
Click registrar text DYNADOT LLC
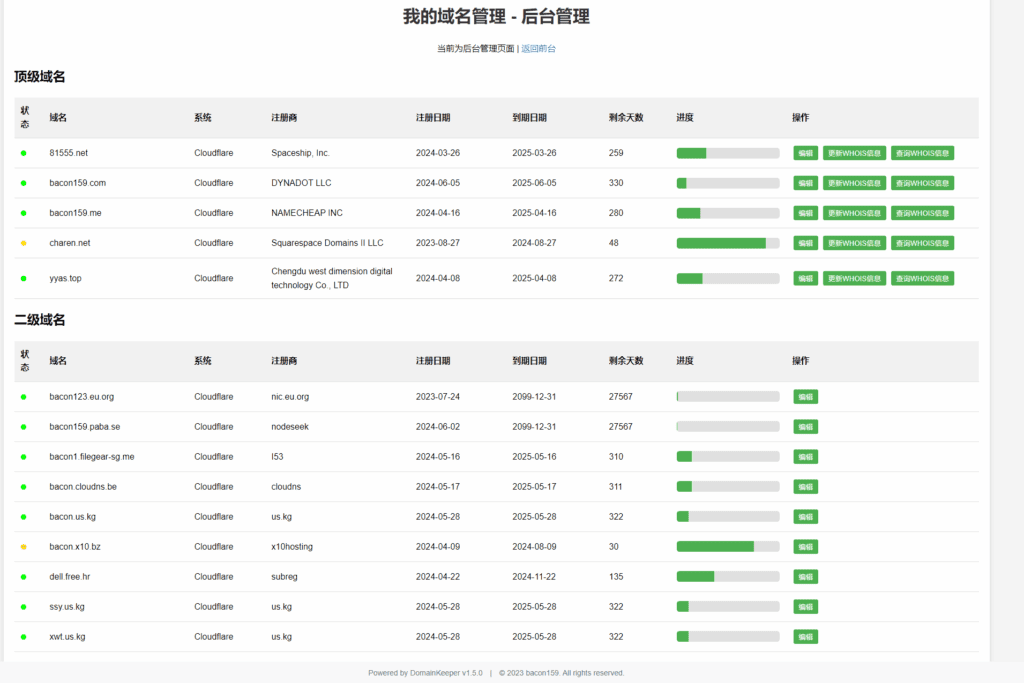[x=301, y=183]
